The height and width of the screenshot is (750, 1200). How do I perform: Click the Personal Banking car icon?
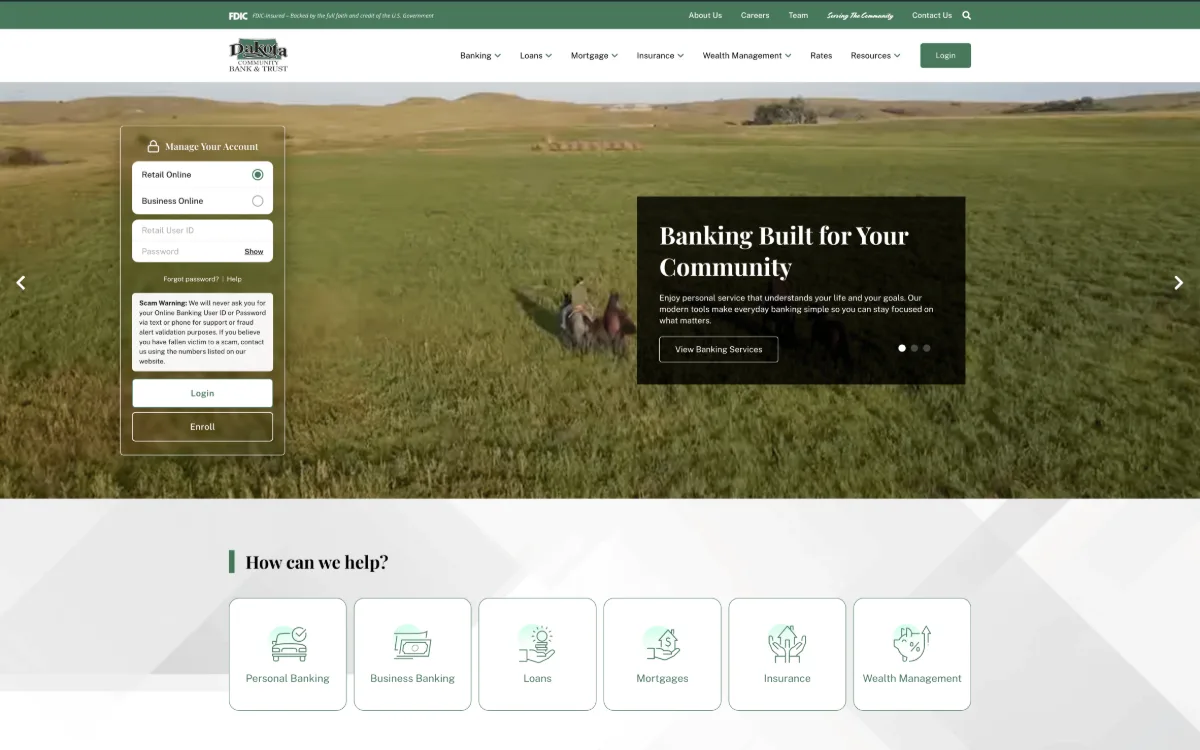point(288,644)
